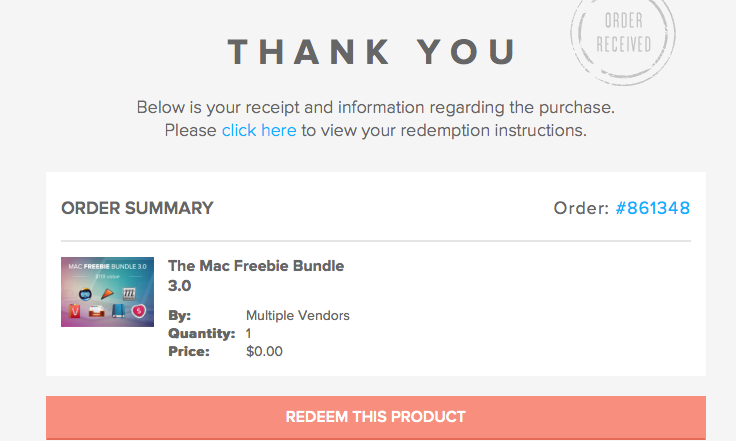Click the Order Received stamp
Image resolution: width=736 pixels, height=441 pixels.
tap(623, 34)
